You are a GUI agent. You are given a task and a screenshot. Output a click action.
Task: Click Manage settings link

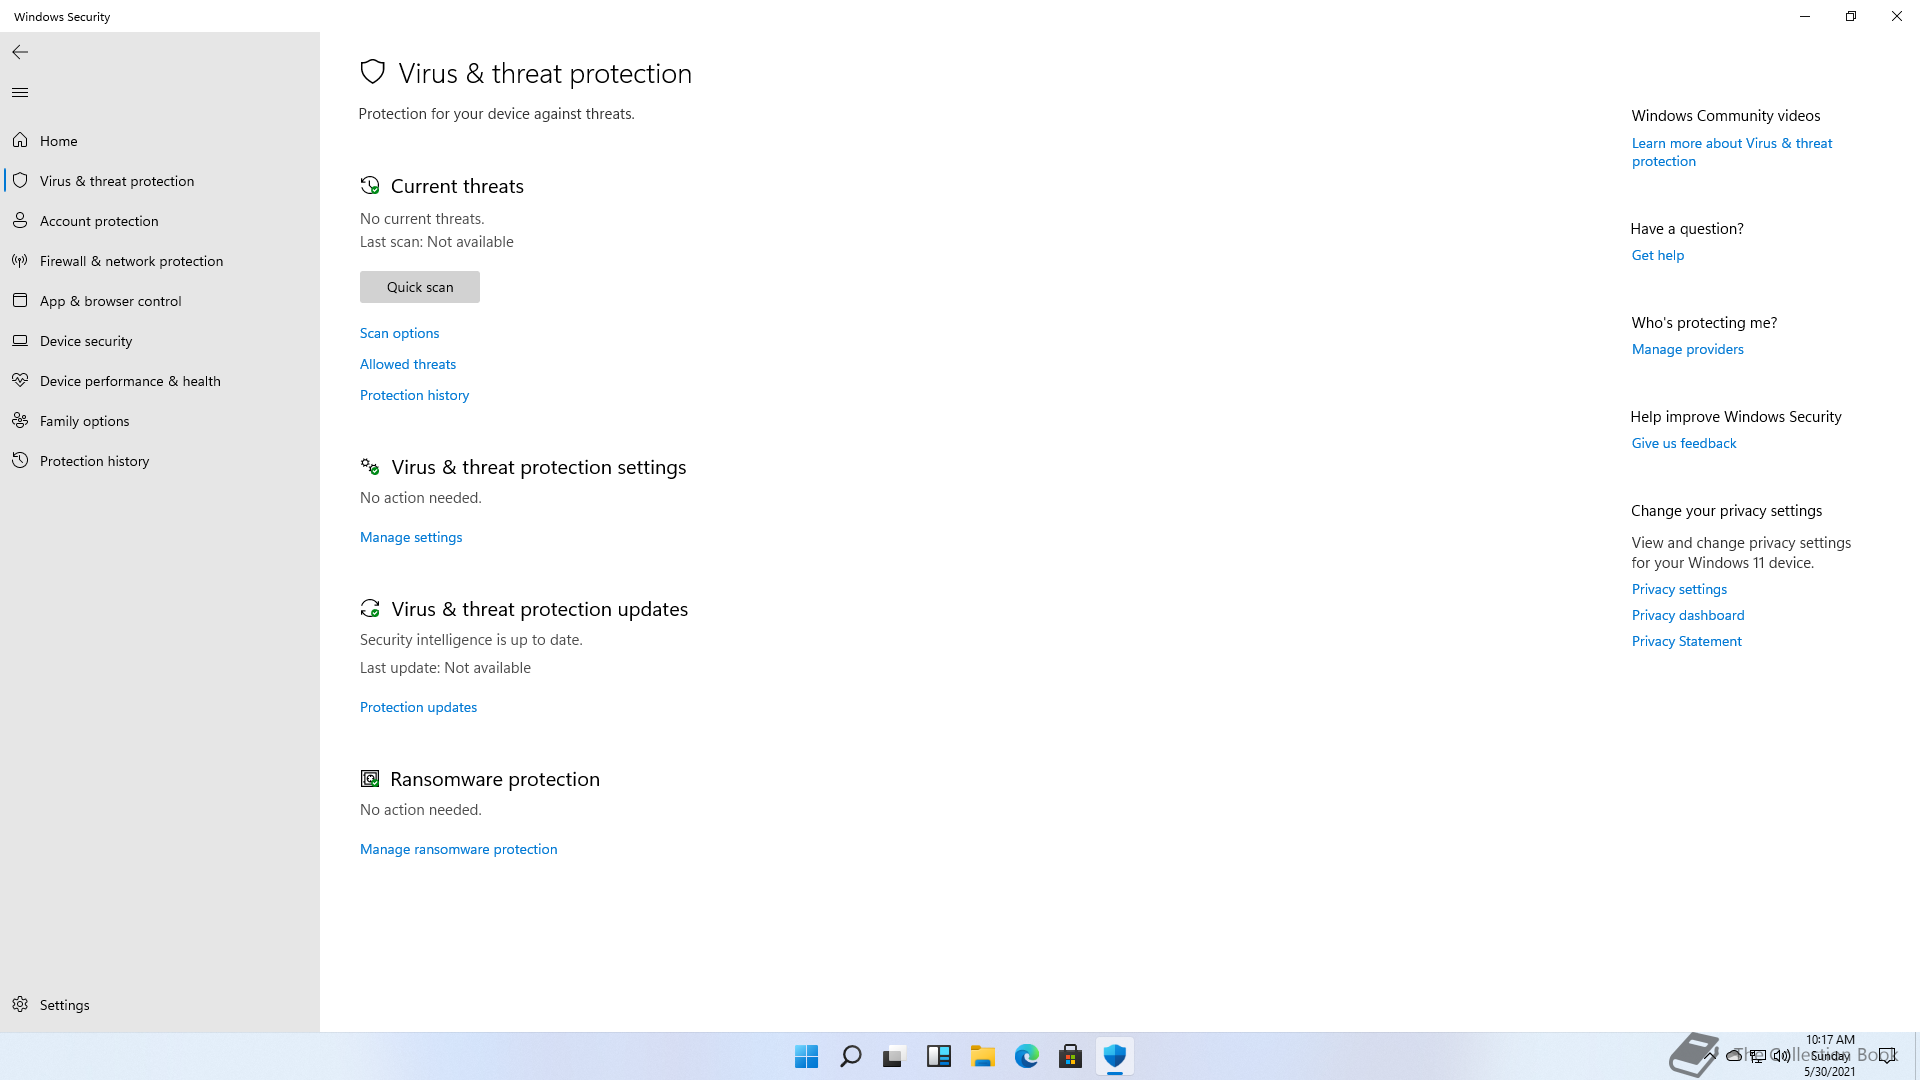click(x=411, y=537)
